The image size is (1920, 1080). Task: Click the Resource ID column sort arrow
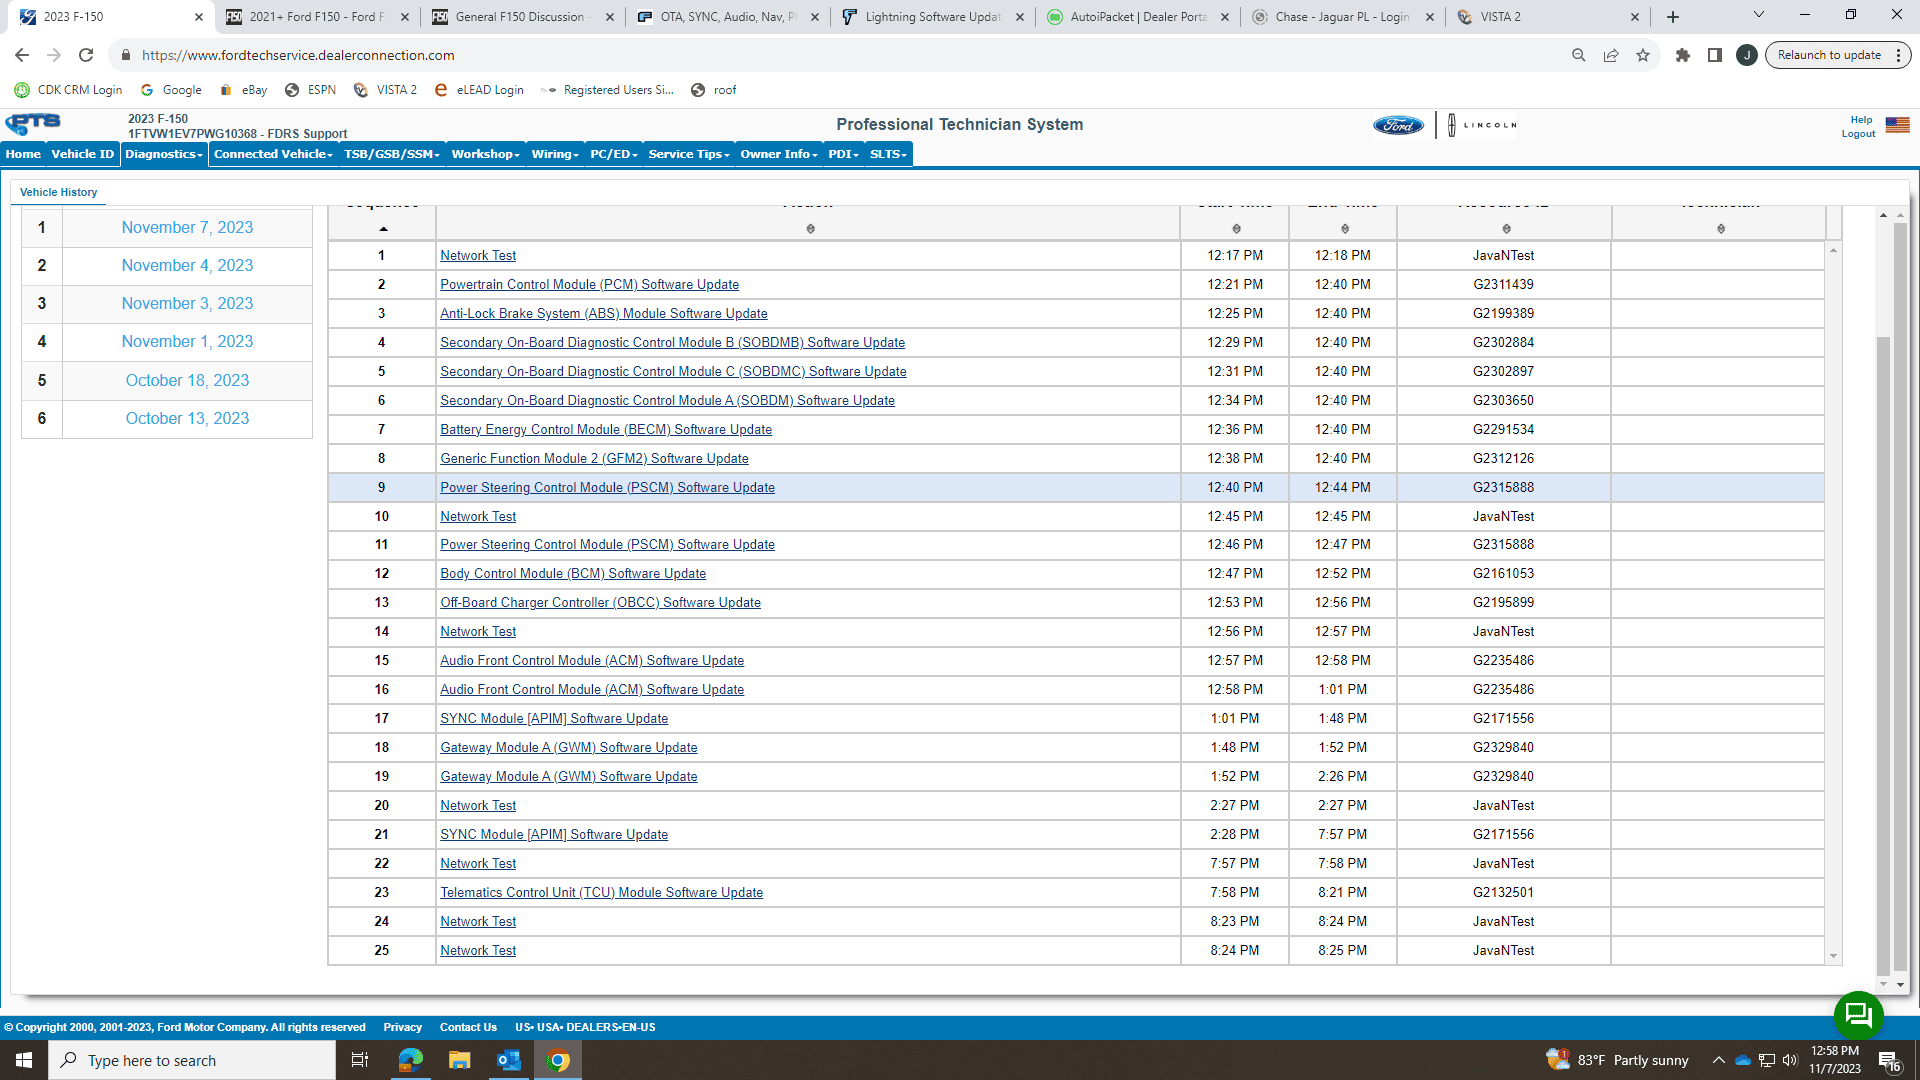pos(1507,228)
